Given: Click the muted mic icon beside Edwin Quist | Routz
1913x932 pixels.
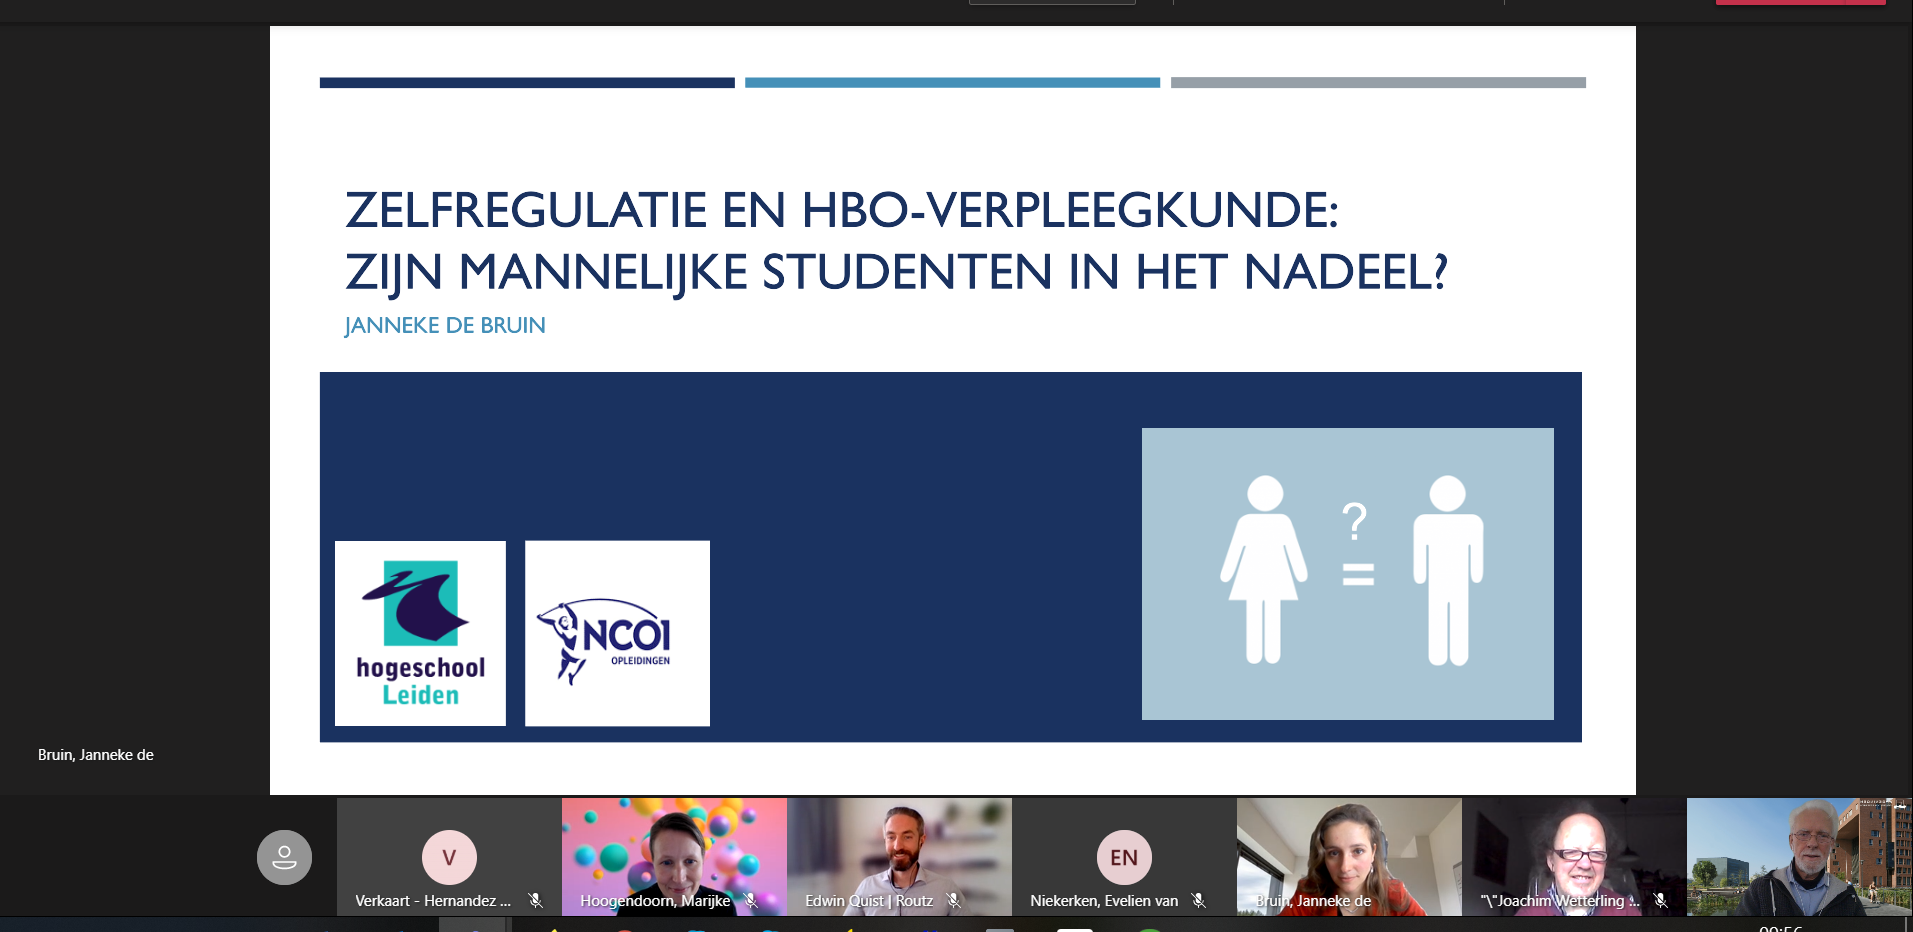Looking at the screenshot, I should pos(954,901).
